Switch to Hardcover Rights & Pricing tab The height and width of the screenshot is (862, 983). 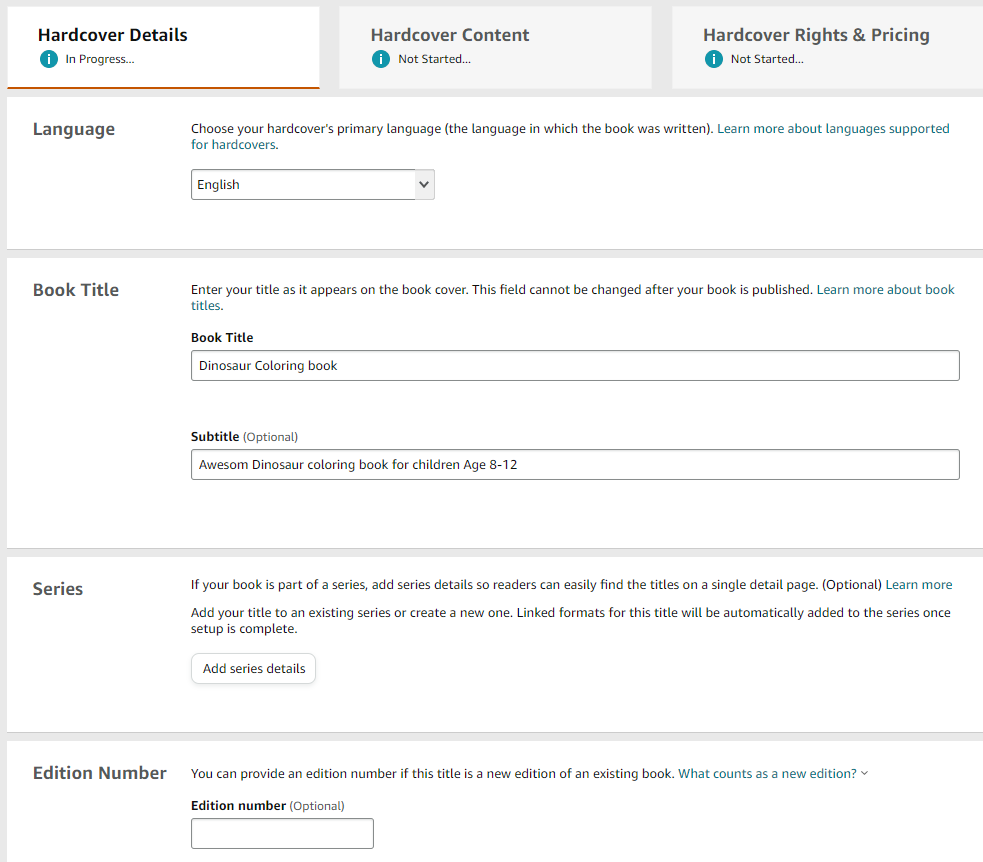click(x=828, y=47)
